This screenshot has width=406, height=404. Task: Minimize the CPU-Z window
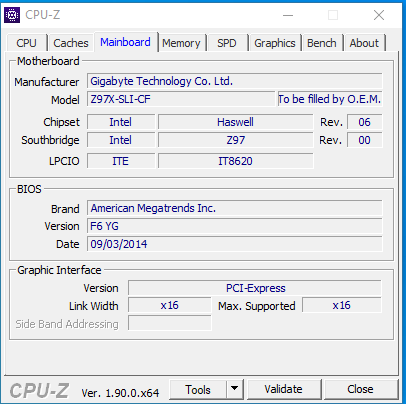coord(288,15)
